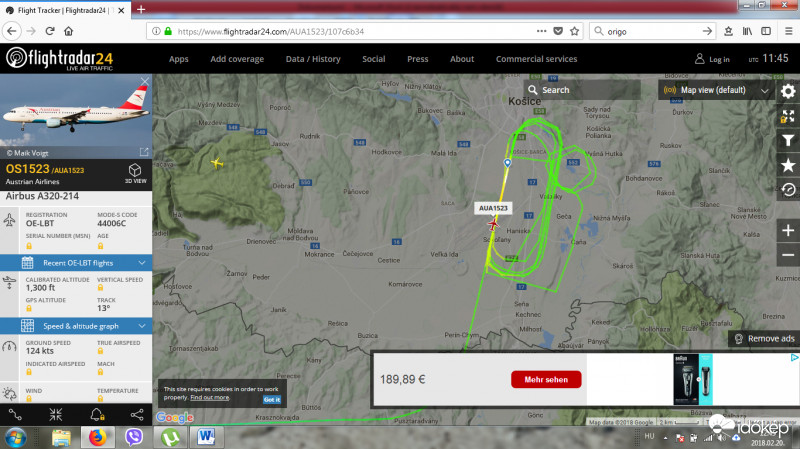Open Firefox page actions three dots
Image resolution: width=800 pixels, height=449 pixels.
(x=541, y=31)
